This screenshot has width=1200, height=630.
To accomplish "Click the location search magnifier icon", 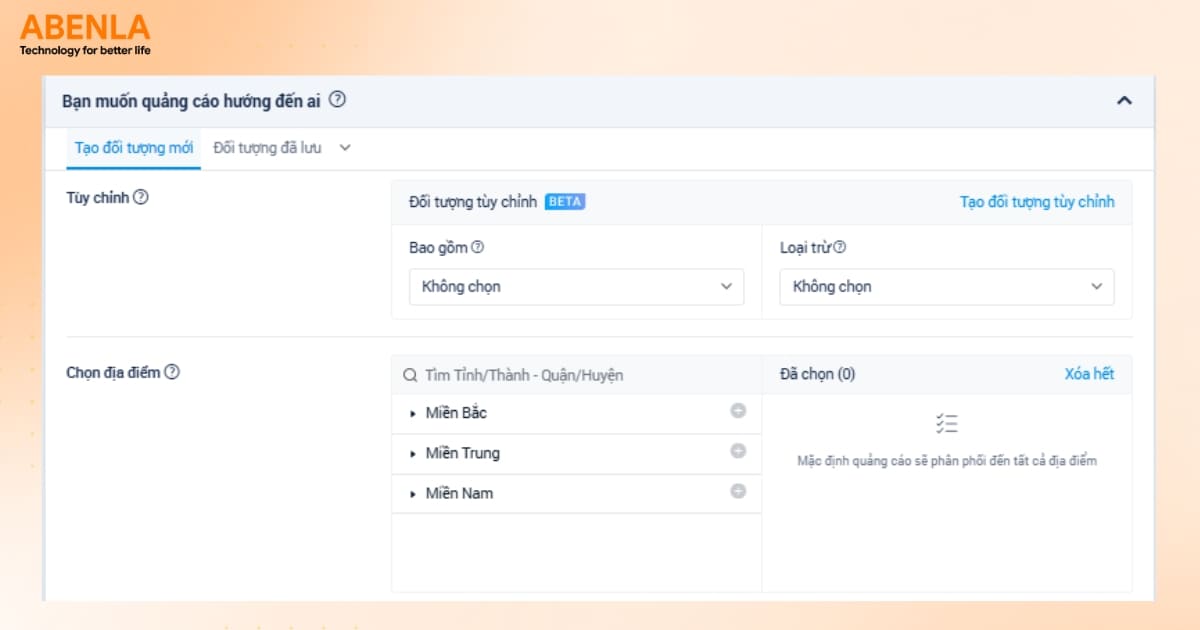I will coord(410,375).
